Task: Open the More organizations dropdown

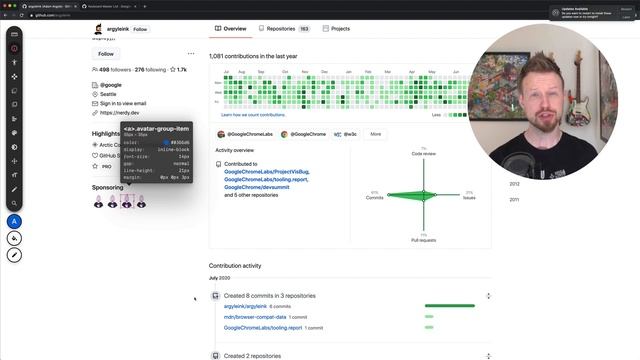Action: [x=376, y=134]
